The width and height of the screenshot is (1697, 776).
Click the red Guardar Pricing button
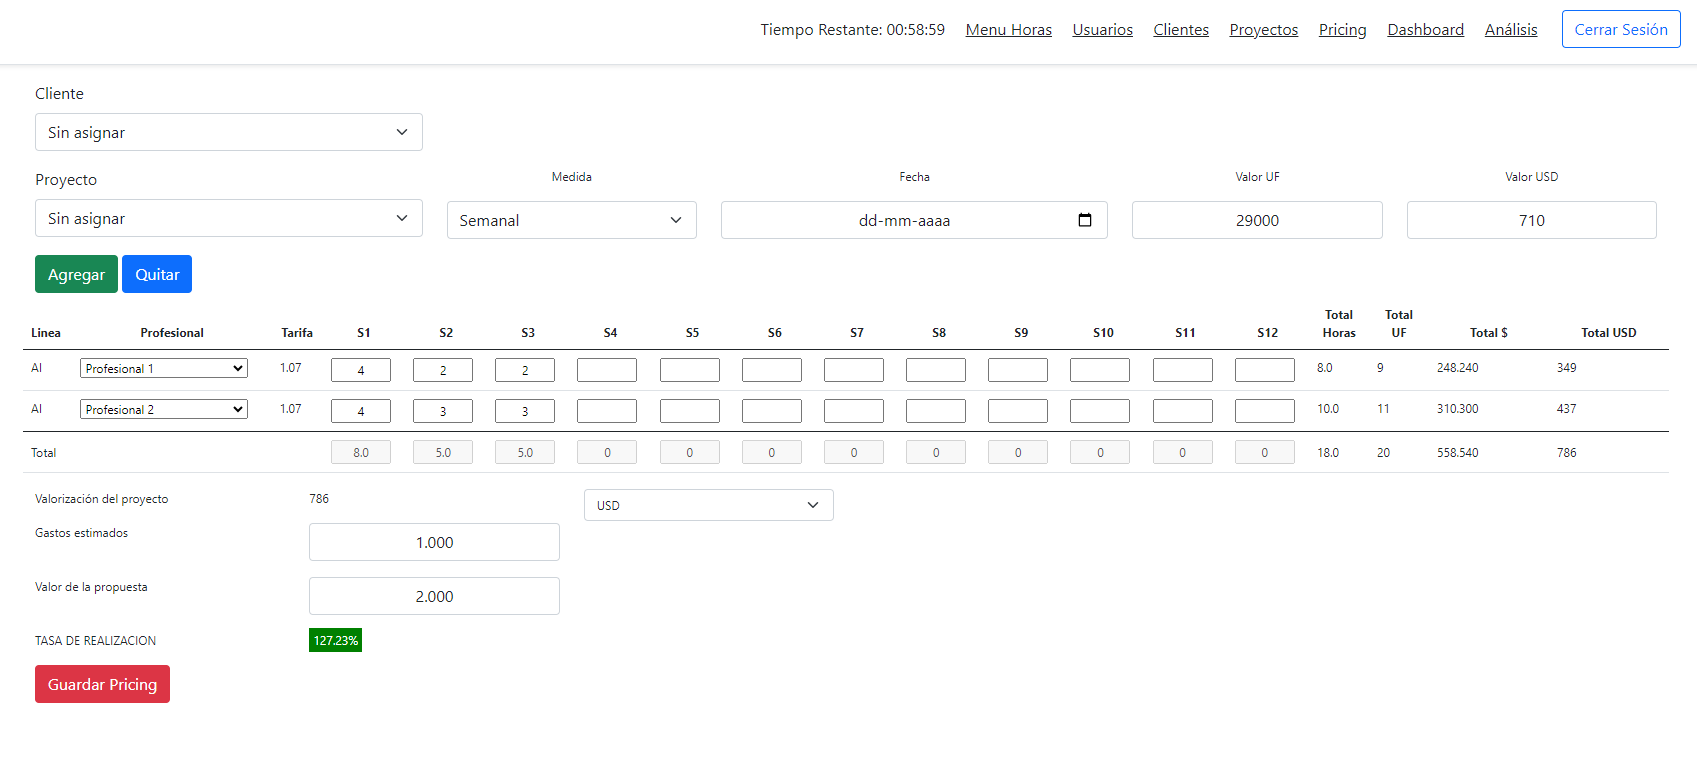coord(102,684)
